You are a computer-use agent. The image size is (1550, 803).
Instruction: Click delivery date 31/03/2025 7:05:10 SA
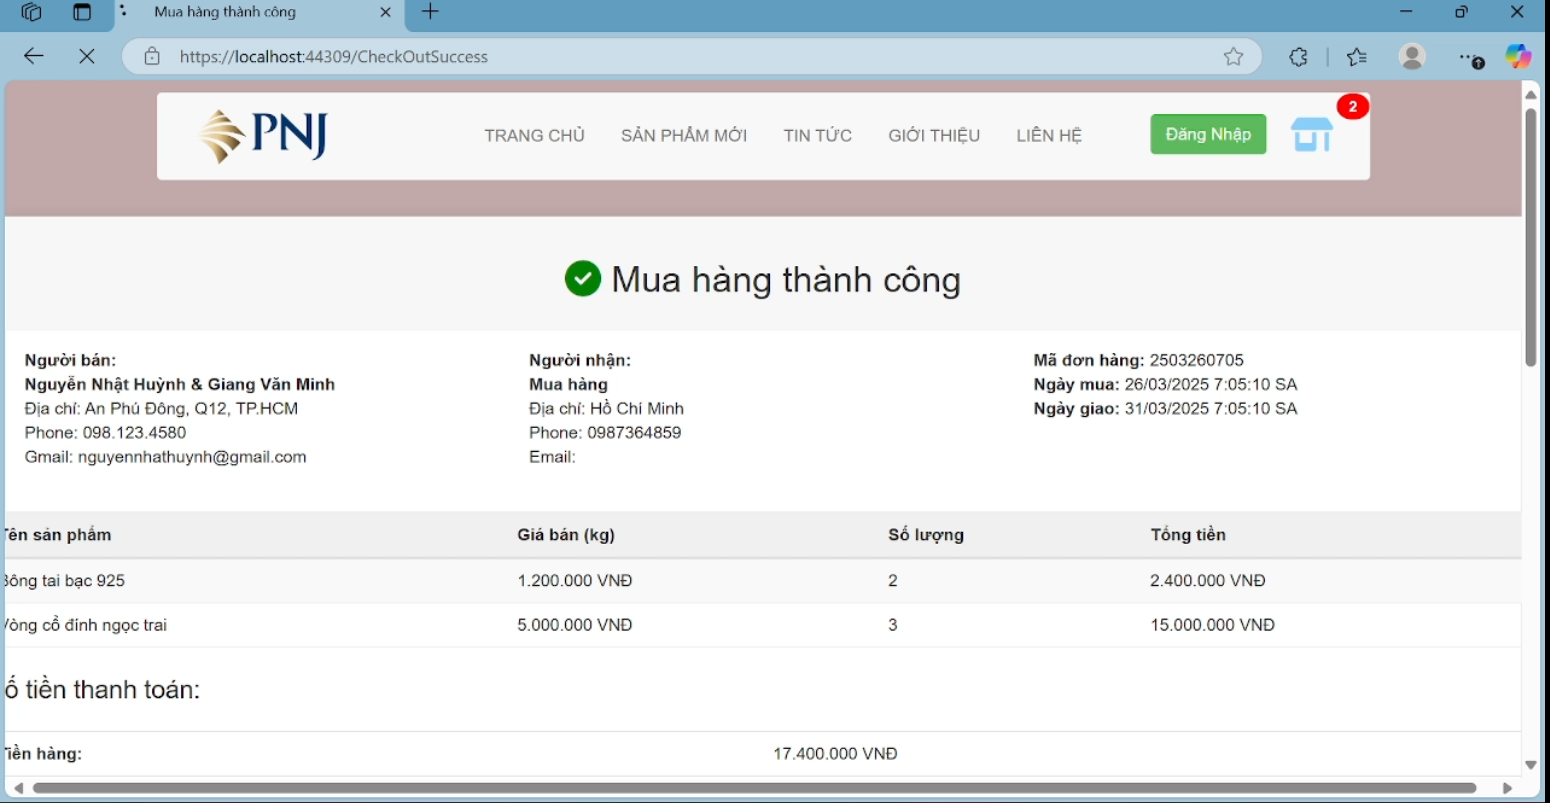click(x=1211, y=409)
